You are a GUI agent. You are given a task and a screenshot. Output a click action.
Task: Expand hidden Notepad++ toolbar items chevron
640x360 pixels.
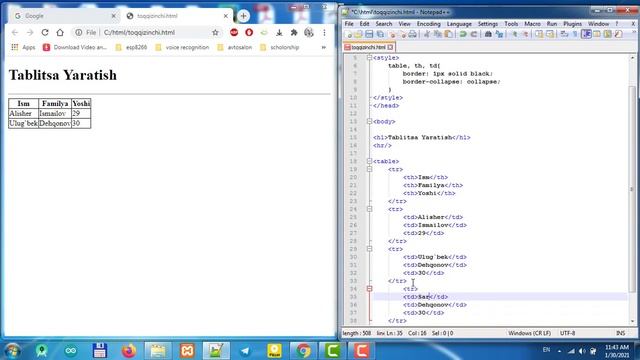[633, 32]
